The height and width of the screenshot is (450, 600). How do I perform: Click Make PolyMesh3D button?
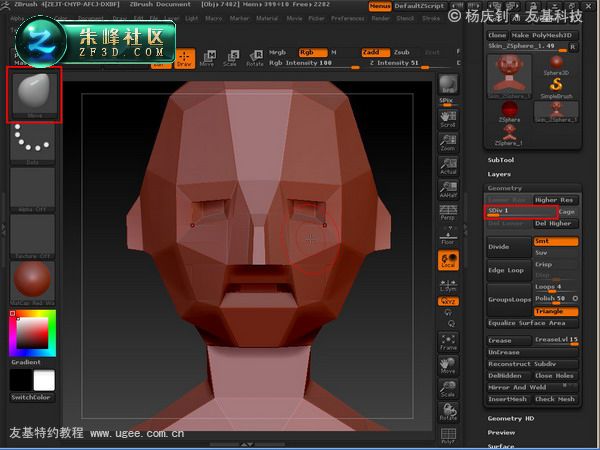544,35
